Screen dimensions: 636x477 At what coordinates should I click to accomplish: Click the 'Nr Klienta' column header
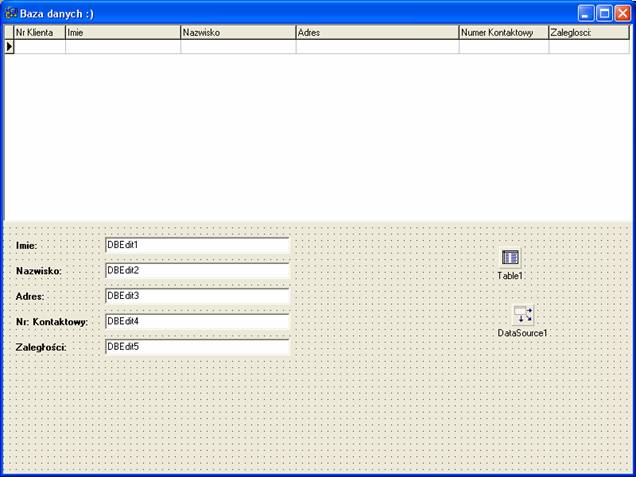39,33
